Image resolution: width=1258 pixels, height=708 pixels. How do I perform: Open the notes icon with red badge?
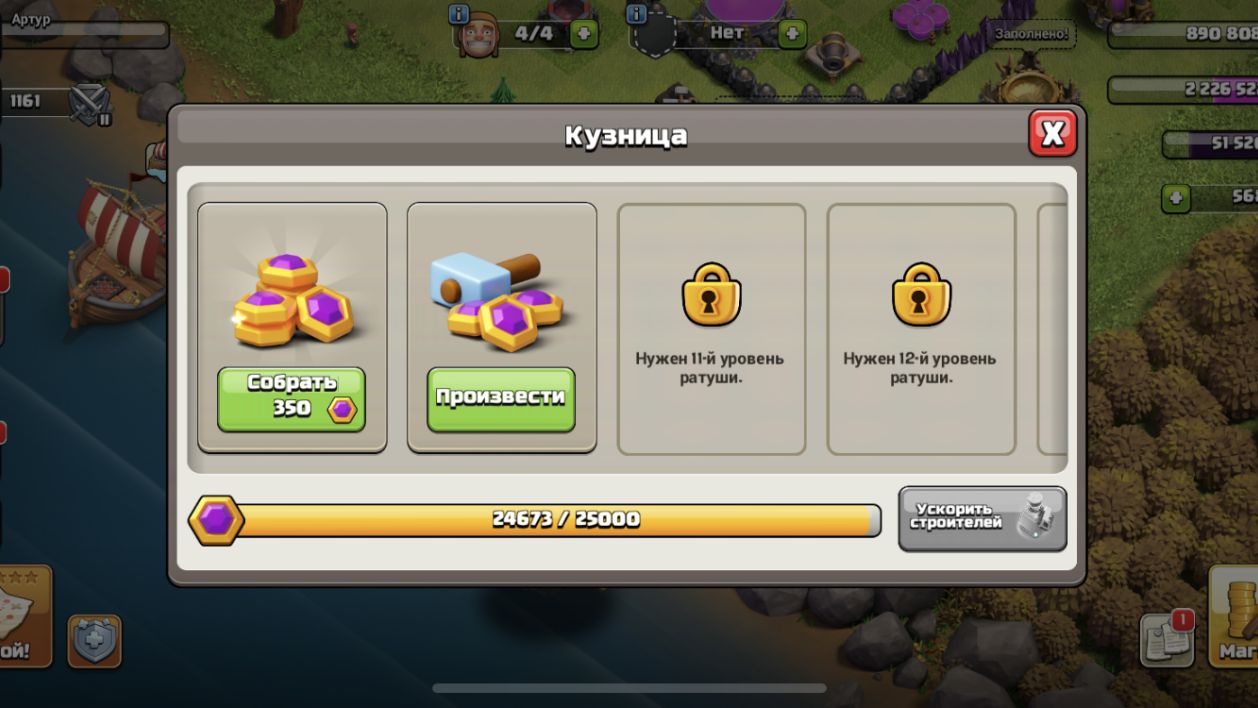click(x=1167, y=638)
